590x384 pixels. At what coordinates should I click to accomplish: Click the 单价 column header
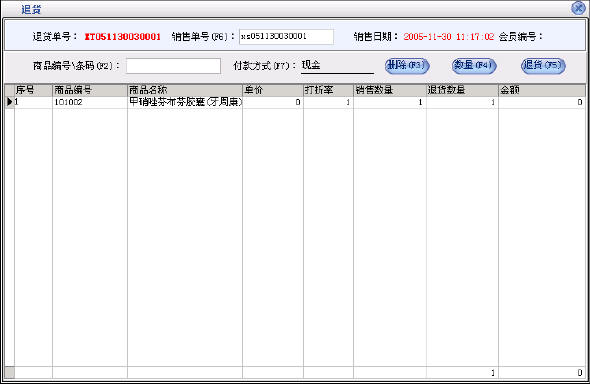pyautogui.click(x=273, y=90)
